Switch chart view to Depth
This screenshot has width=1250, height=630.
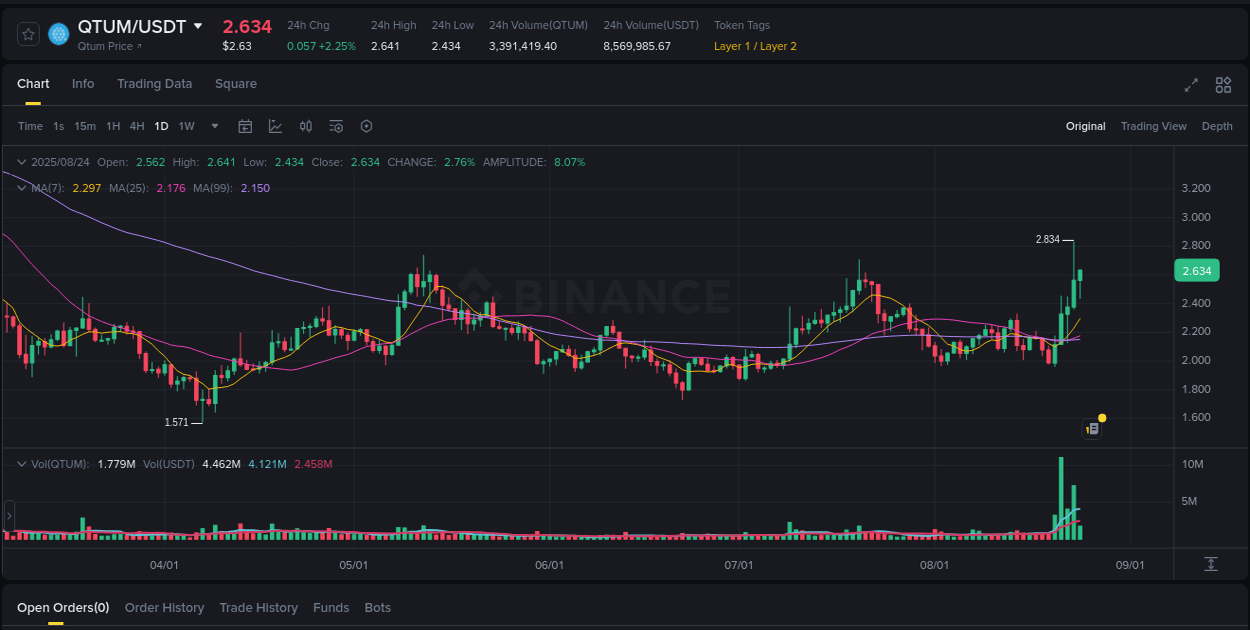[1217, 126]
